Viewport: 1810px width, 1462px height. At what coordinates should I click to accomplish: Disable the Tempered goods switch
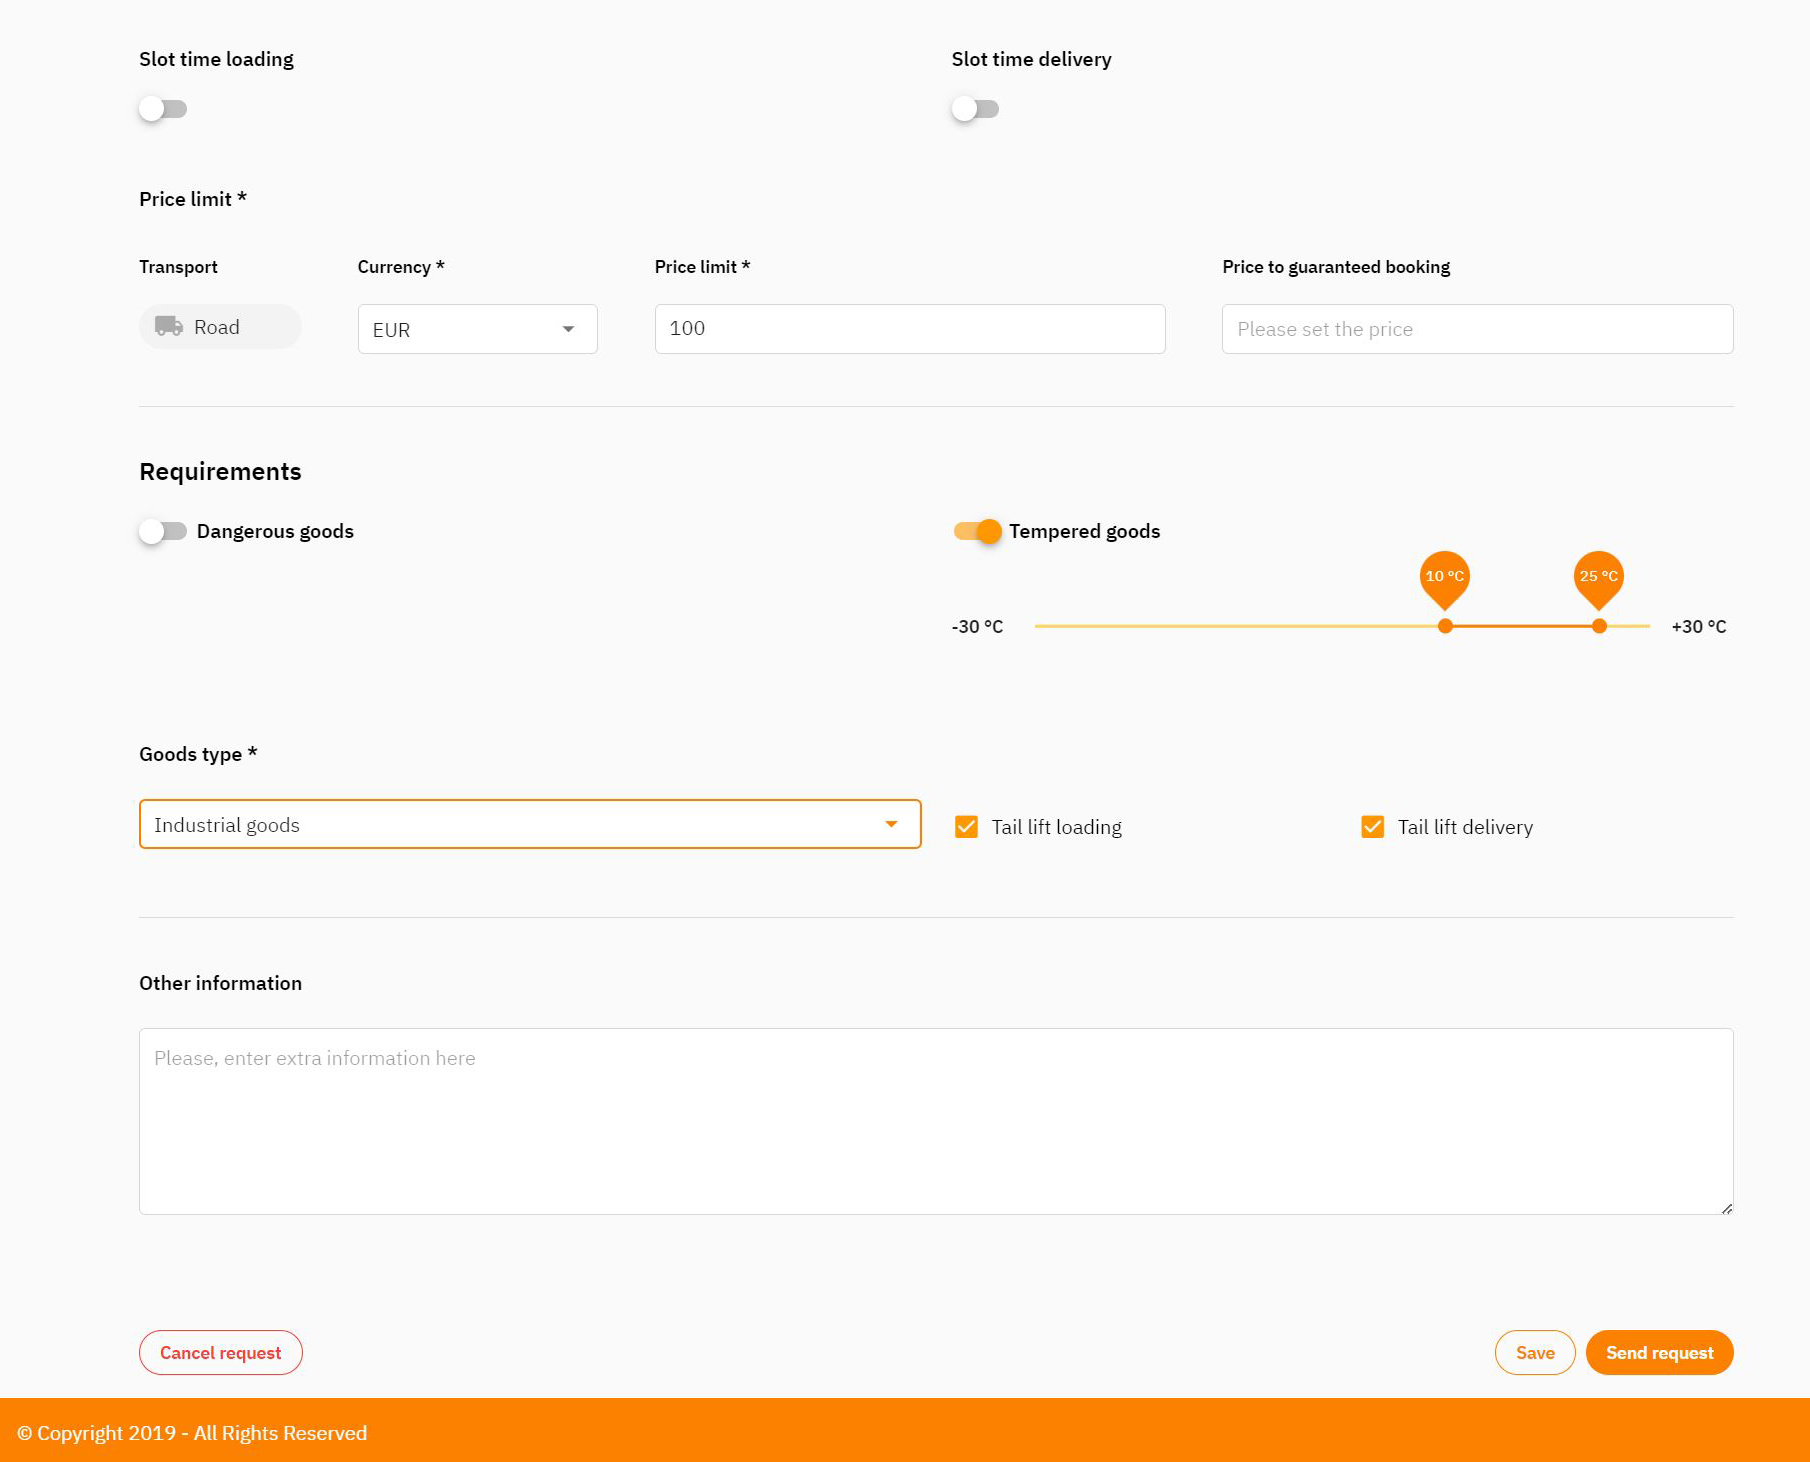tap(977, 531)
